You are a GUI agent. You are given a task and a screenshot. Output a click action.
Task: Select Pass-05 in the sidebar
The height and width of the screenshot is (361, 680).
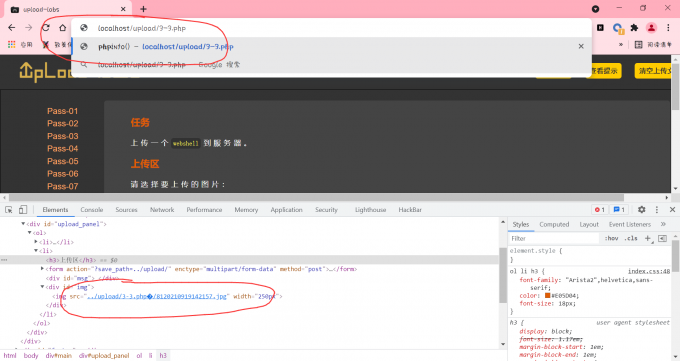pos(62,161)
